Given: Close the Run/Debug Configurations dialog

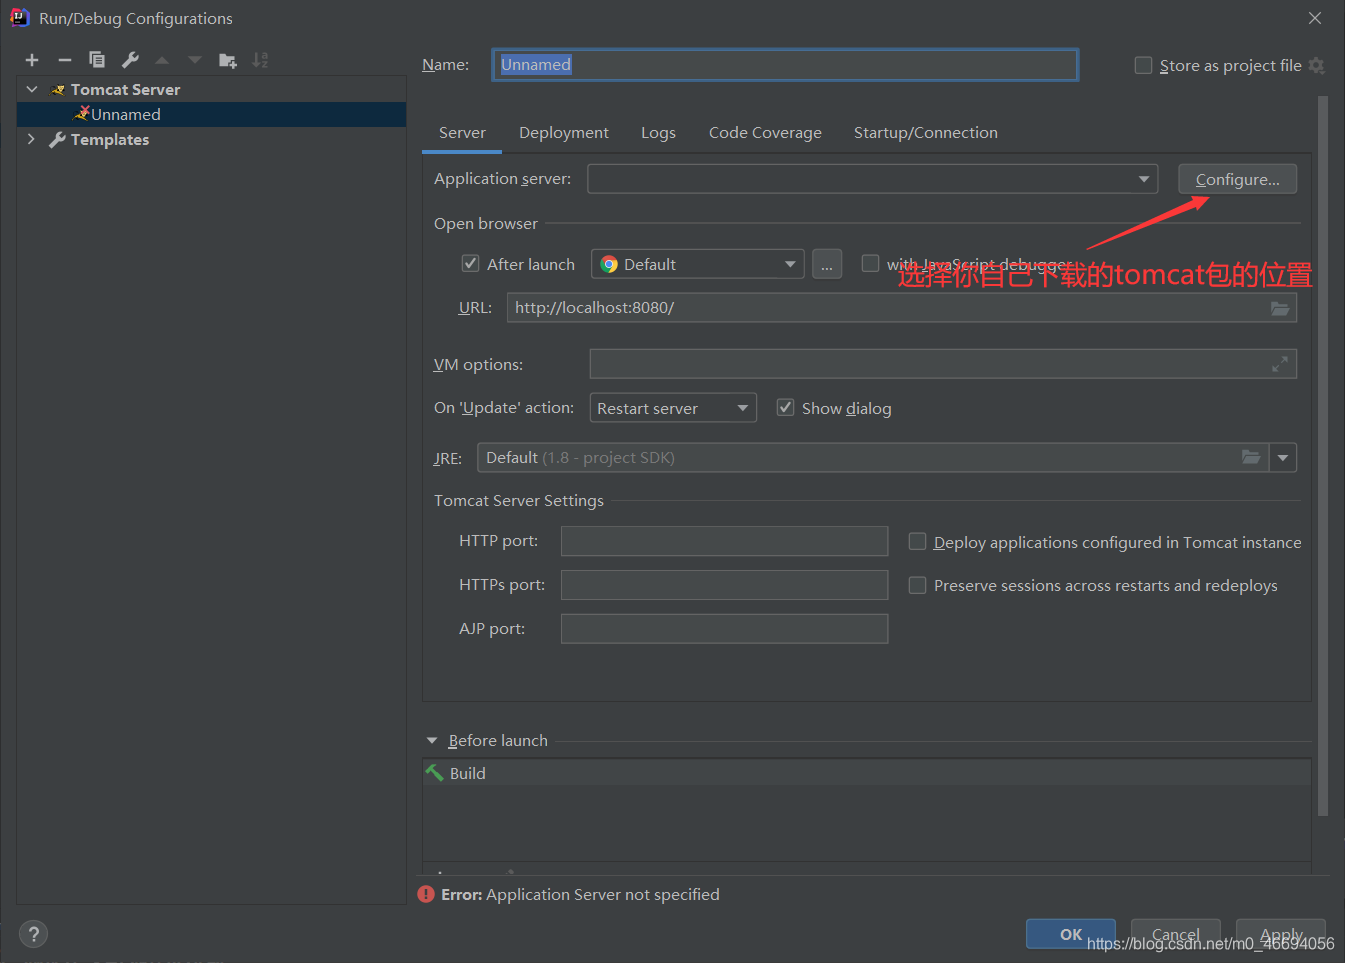Looking at the screenshot, I should point(1315,18).
